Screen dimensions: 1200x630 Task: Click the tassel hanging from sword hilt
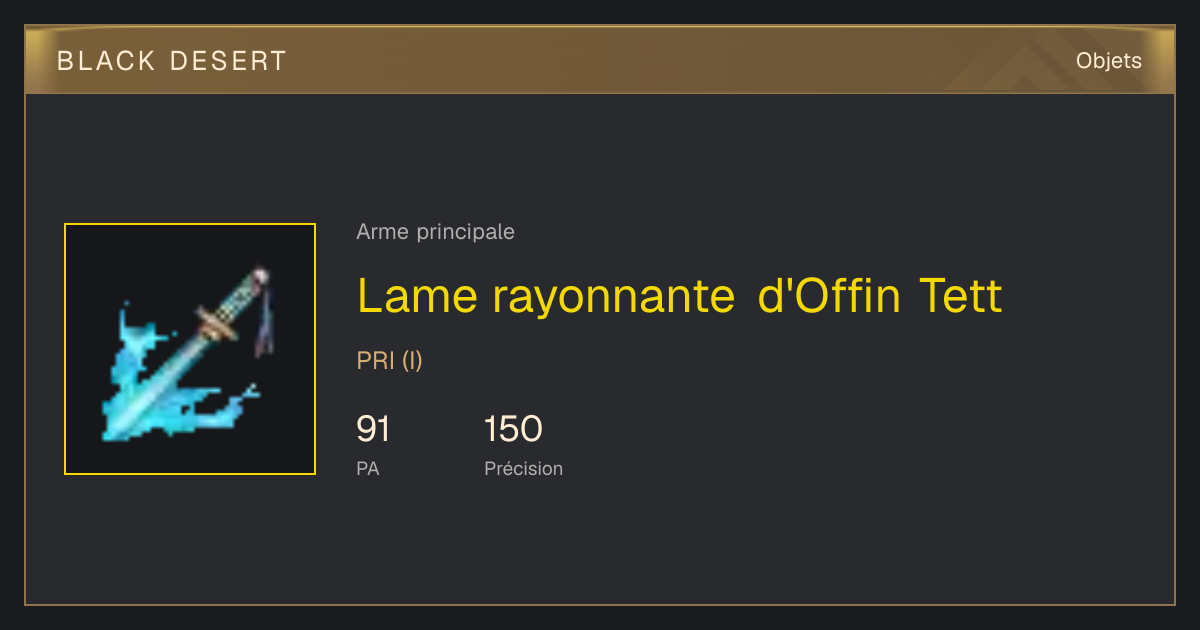[x=266, y=320]
